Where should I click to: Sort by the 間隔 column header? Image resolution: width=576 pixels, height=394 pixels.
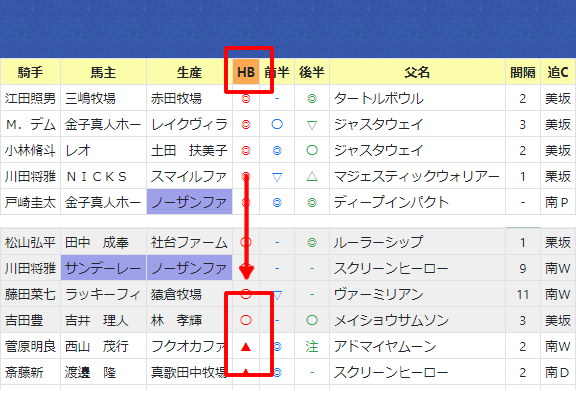coord(523,72)
